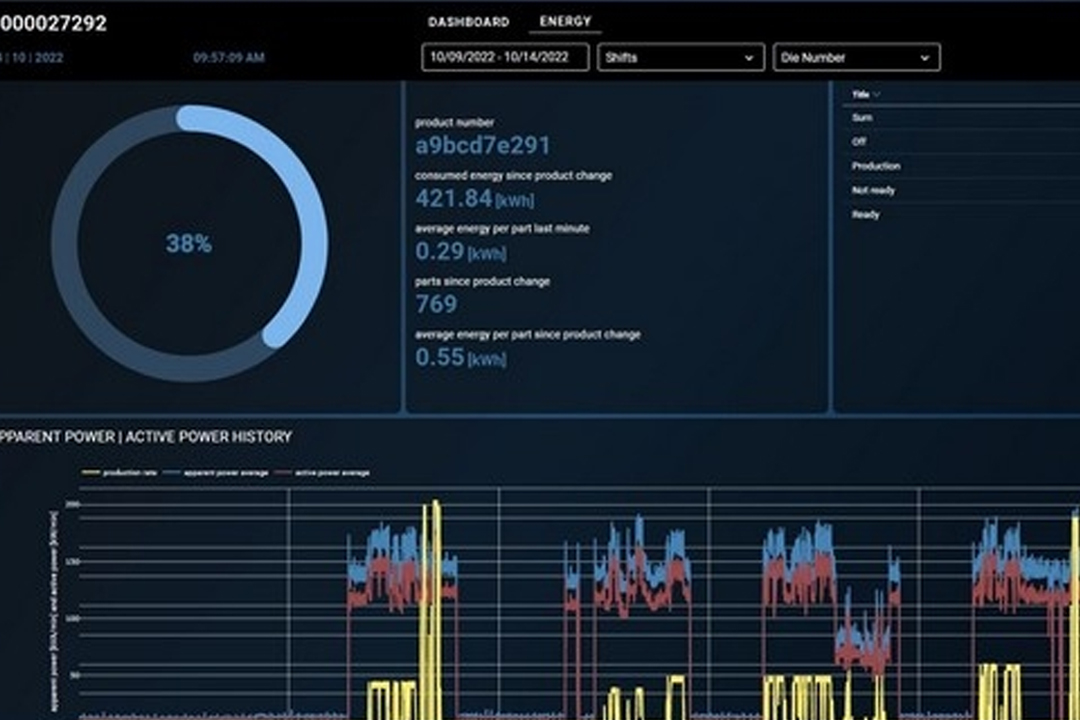Click the parts count 769
Image resolution: width=1080 pixels, height=720 pixels.
(x=436, y=304)
